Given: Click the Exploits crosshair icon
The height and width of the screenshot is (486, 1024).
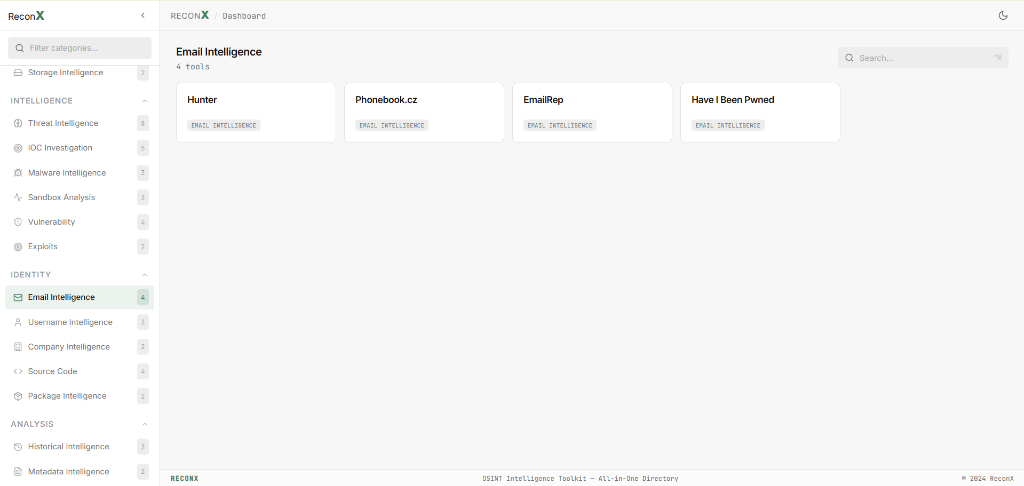Looking at the screenshot, I should tap(18, 246).
